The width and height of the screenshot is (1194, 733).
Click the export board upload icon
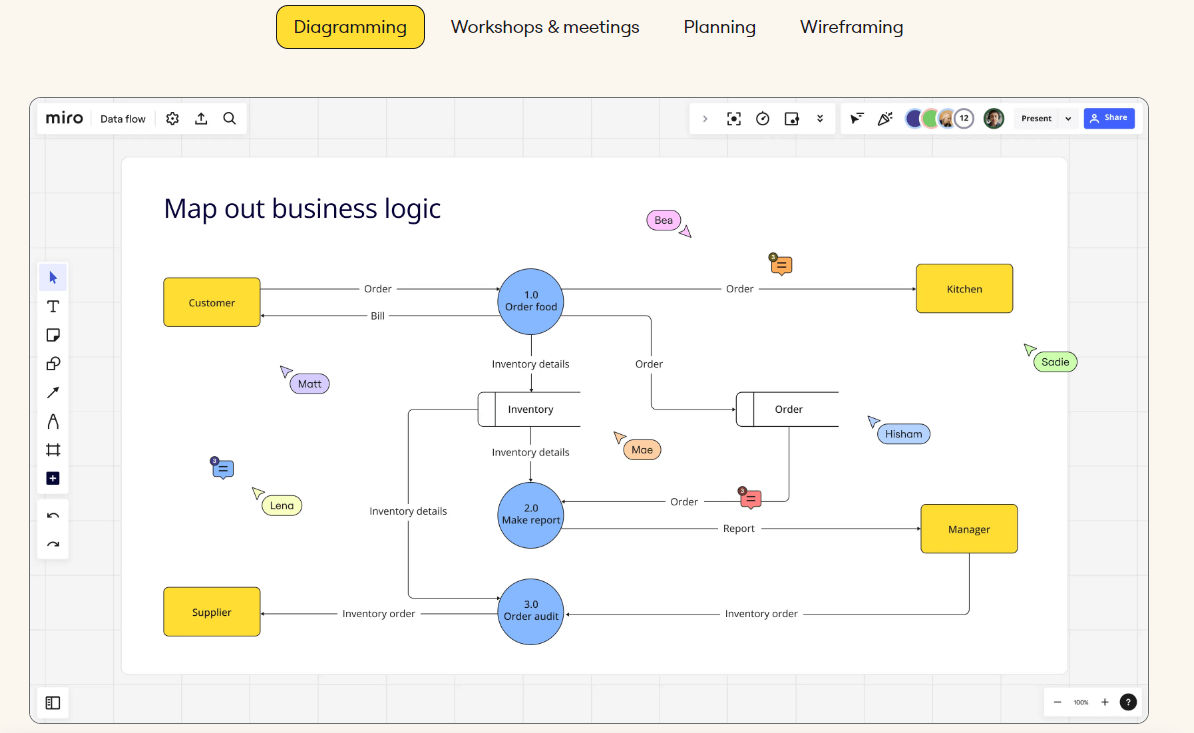(x=201, y=119)
